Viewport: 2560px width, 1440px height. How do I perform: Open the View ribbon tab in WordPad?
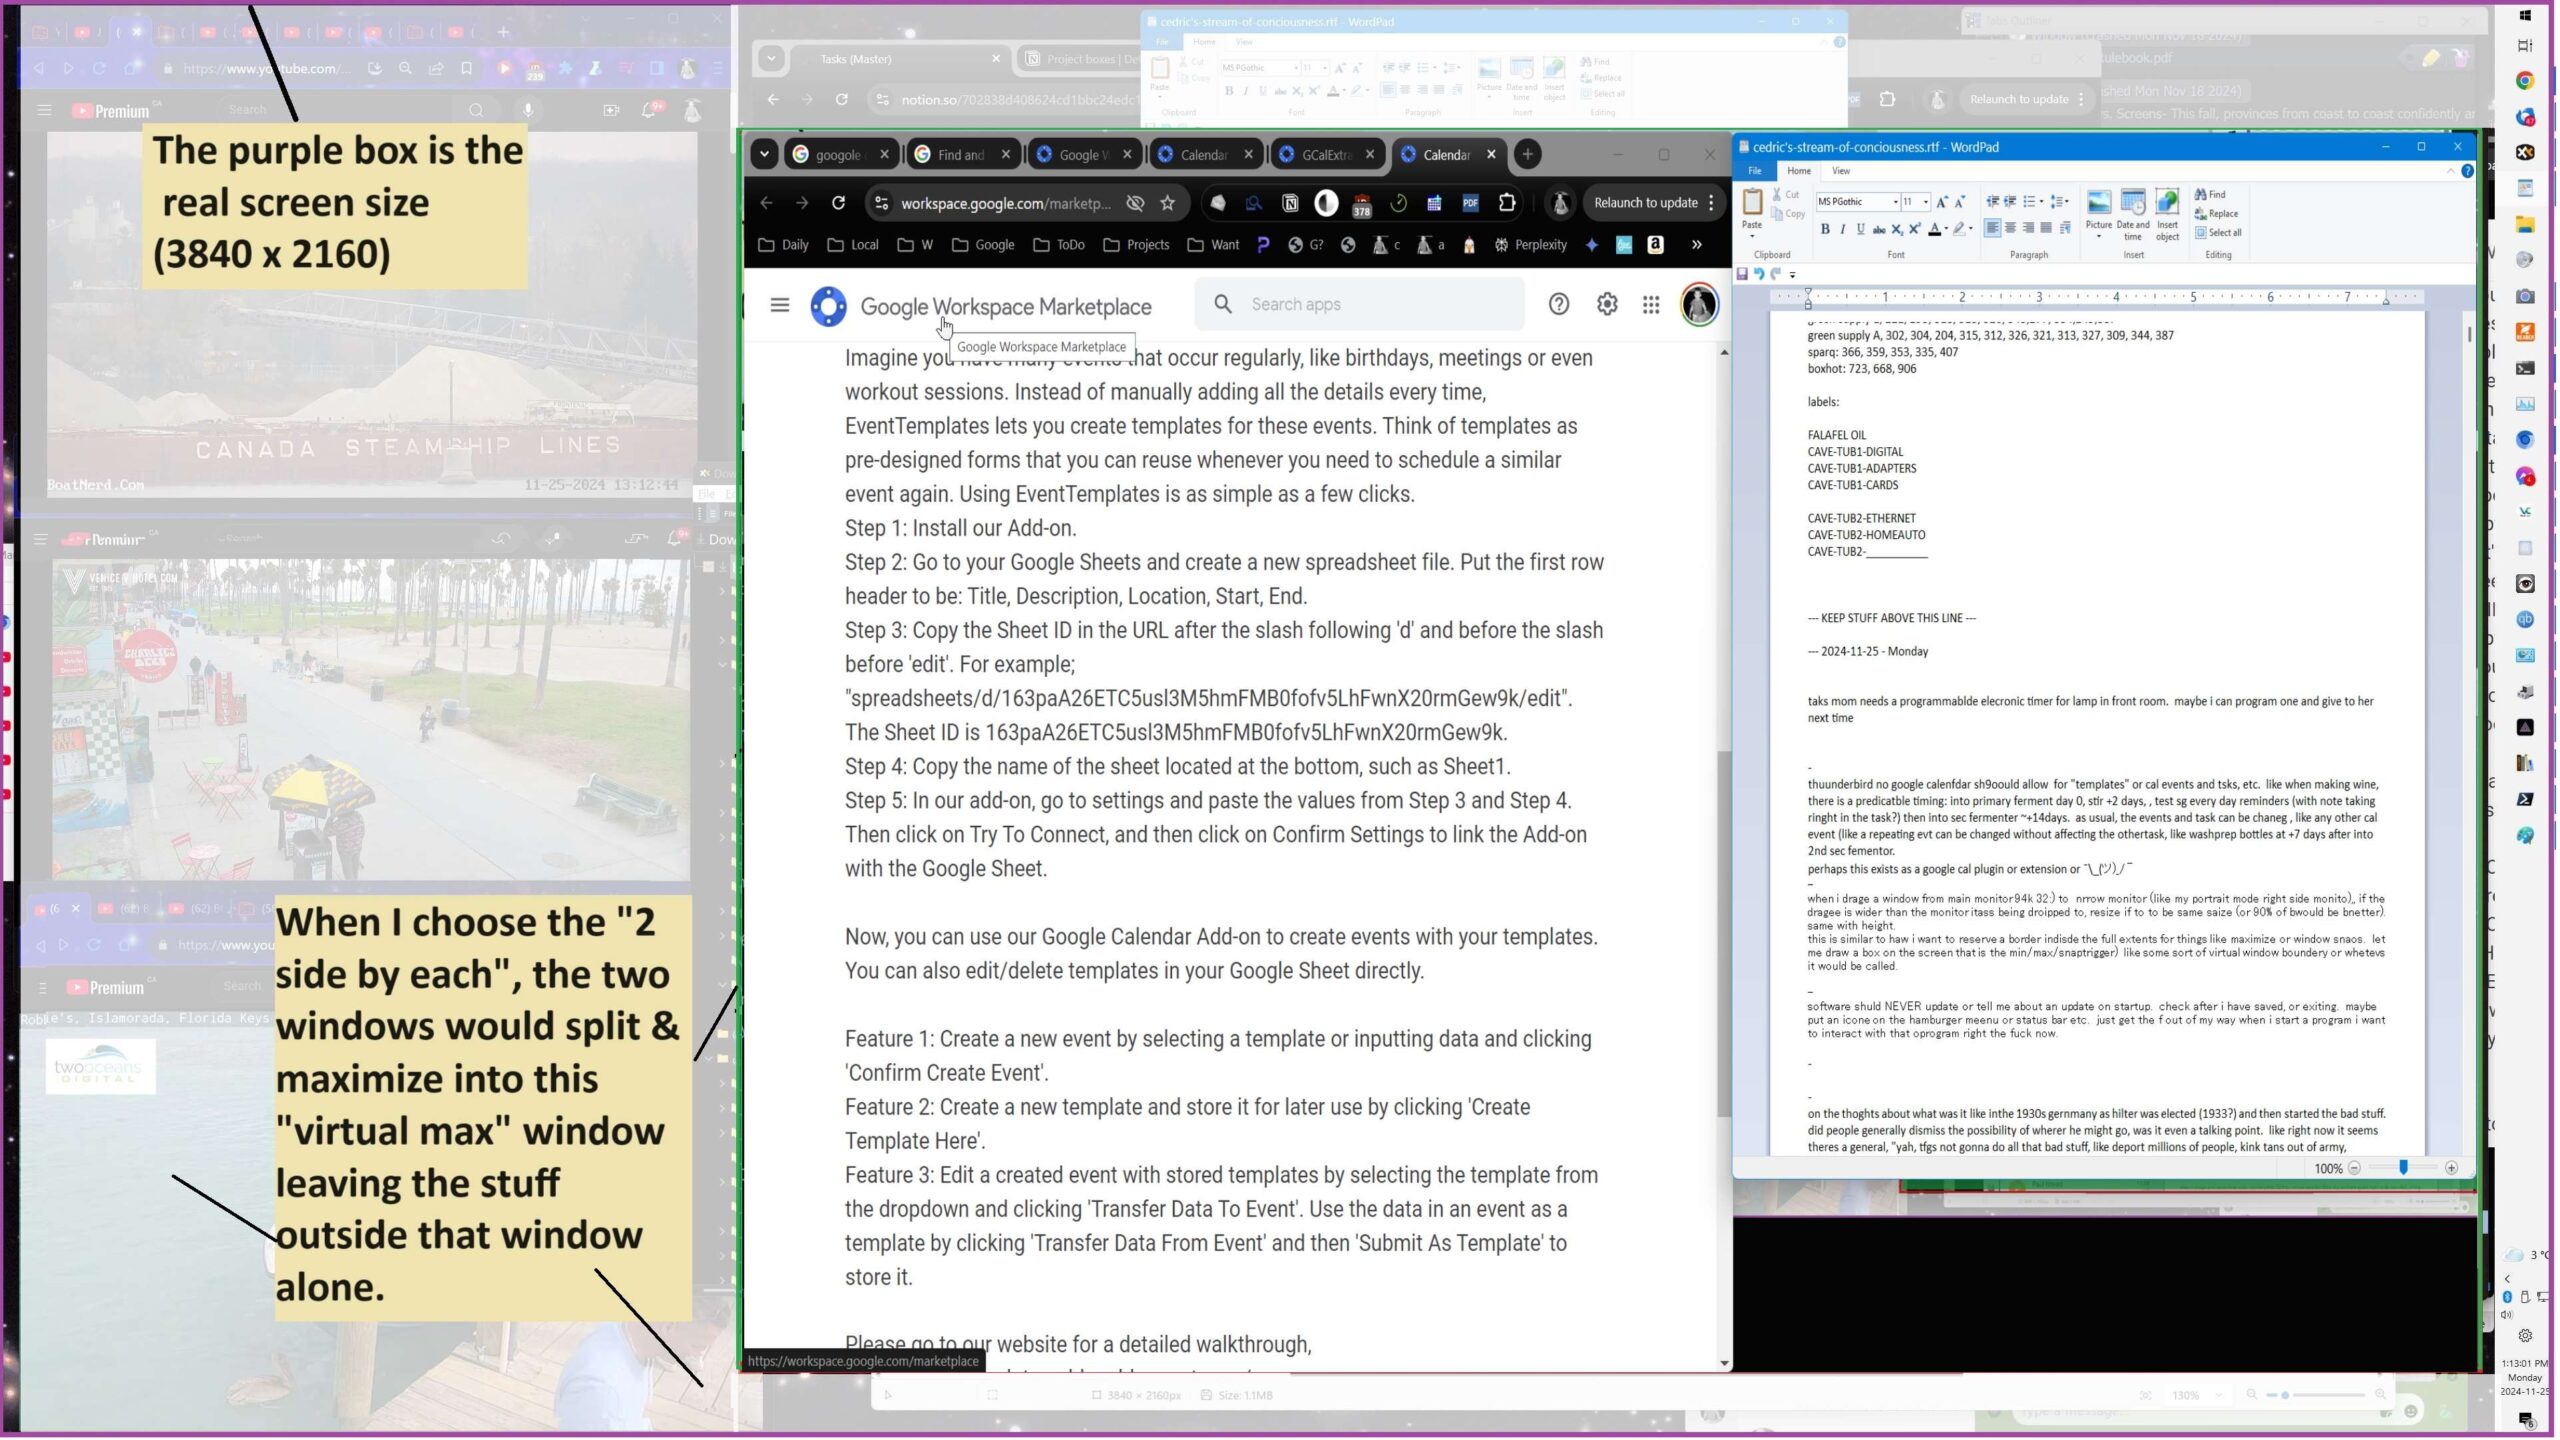(1841, 171)
